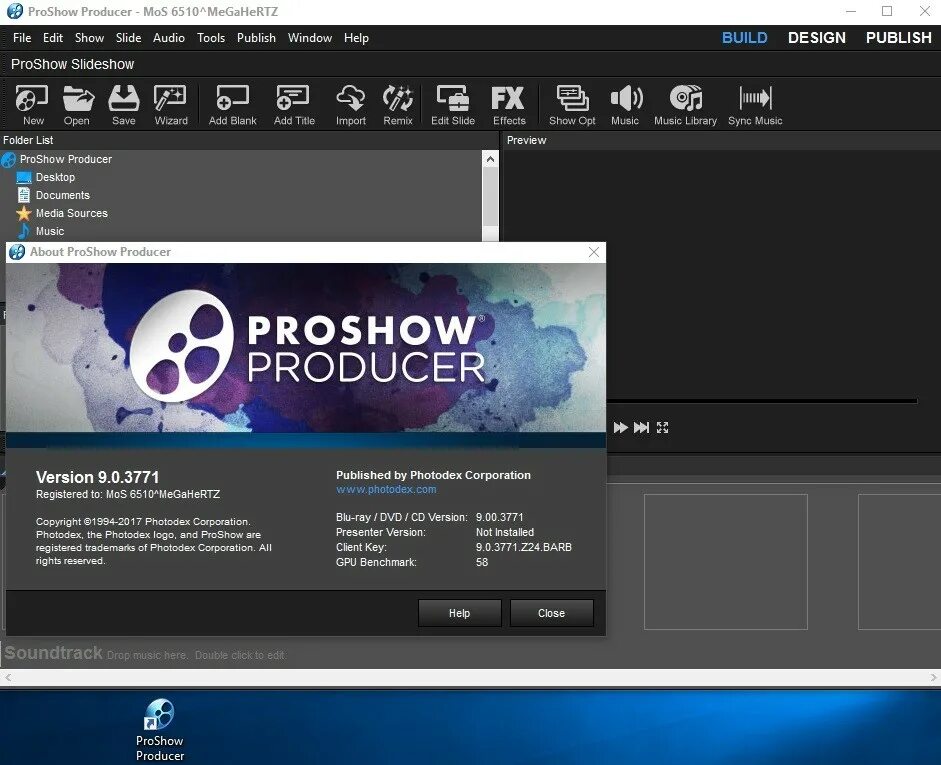Open the Help menu
This screenshot has height=765, width=941.
click(x=356, y=38)
